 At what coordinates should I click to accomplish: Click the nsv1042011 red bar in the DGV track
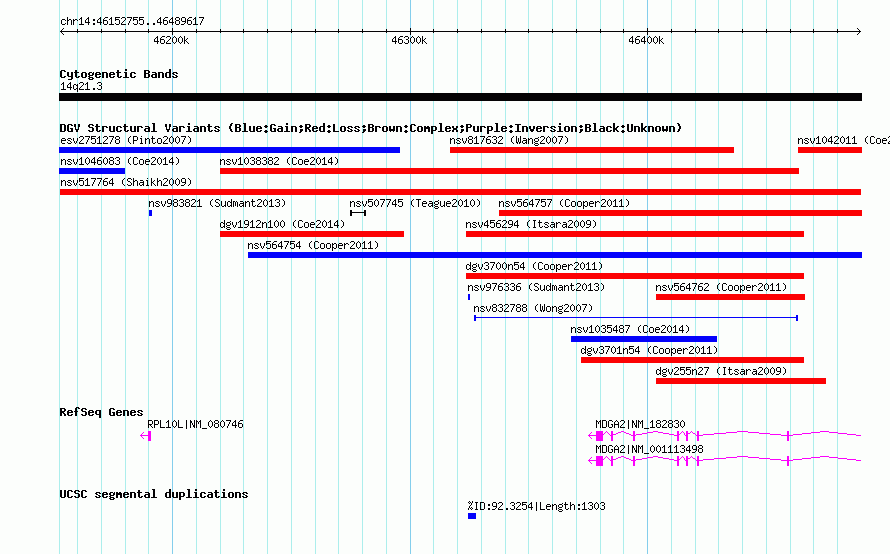pos(830,150)
